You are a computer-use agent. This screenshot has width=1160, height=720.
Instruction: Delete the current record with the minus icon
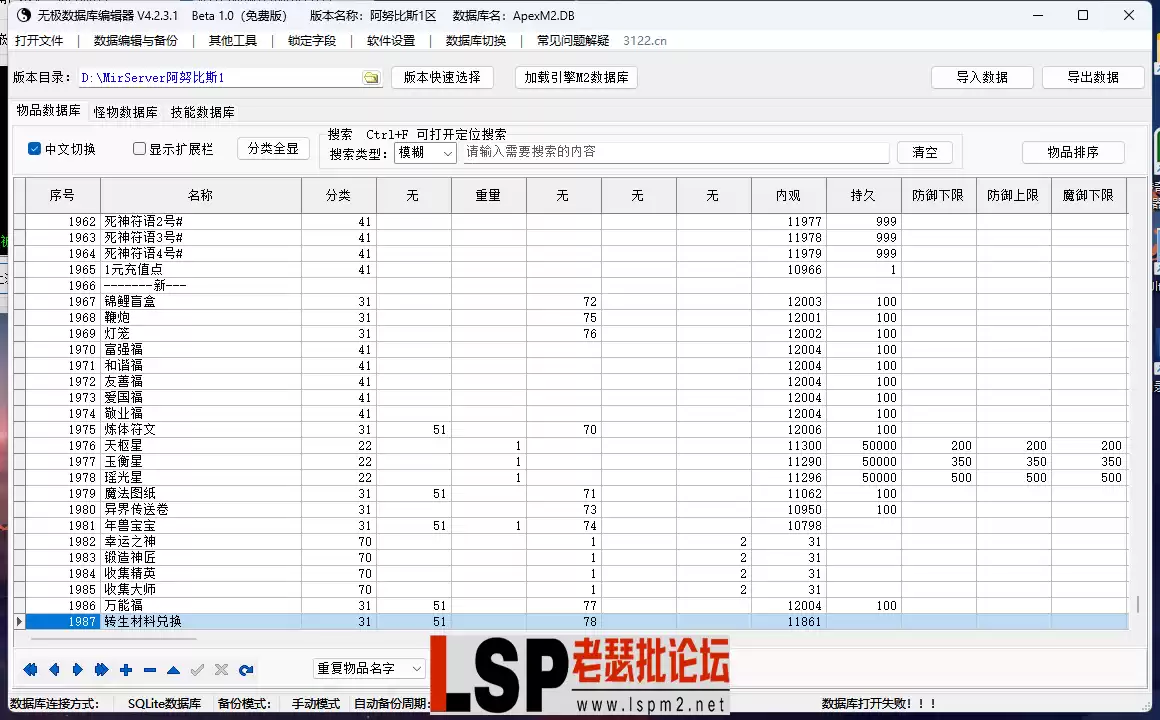pyautogui.click(x=148, y=670)
